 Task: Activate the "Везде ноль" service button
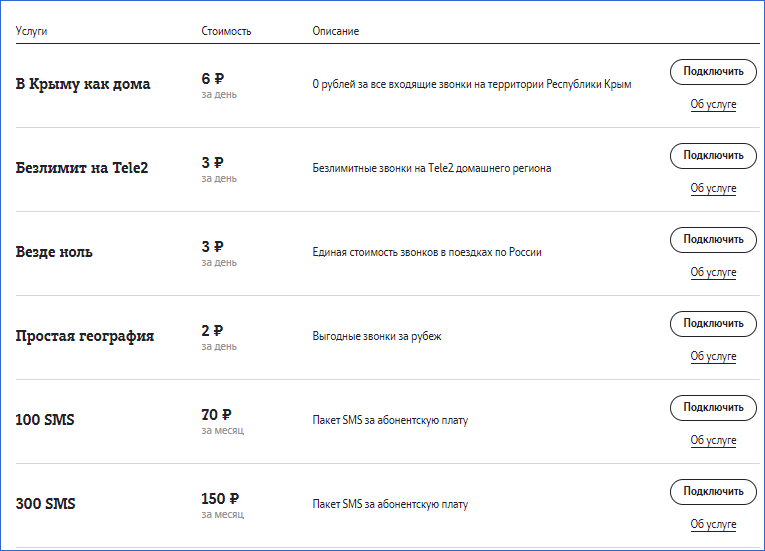(713, 240)
